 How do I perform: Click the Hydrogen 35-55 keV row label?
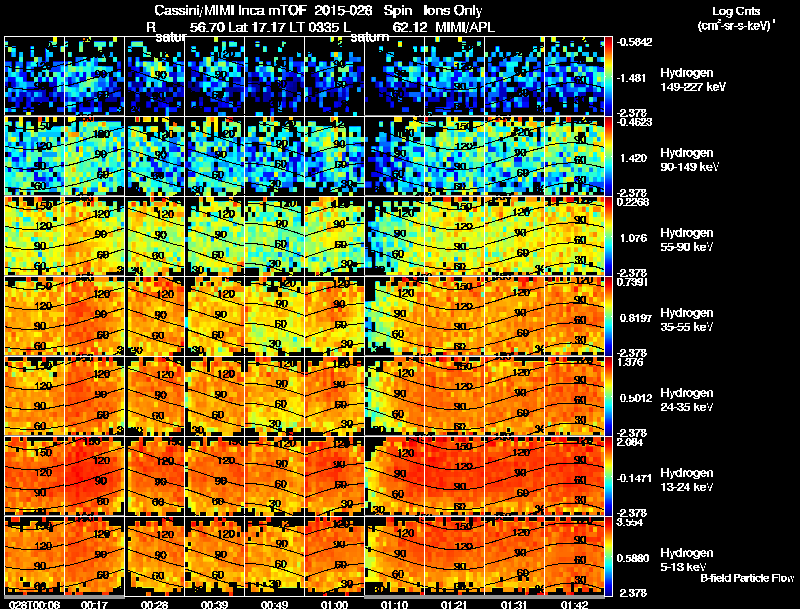[x=687, y=320]
